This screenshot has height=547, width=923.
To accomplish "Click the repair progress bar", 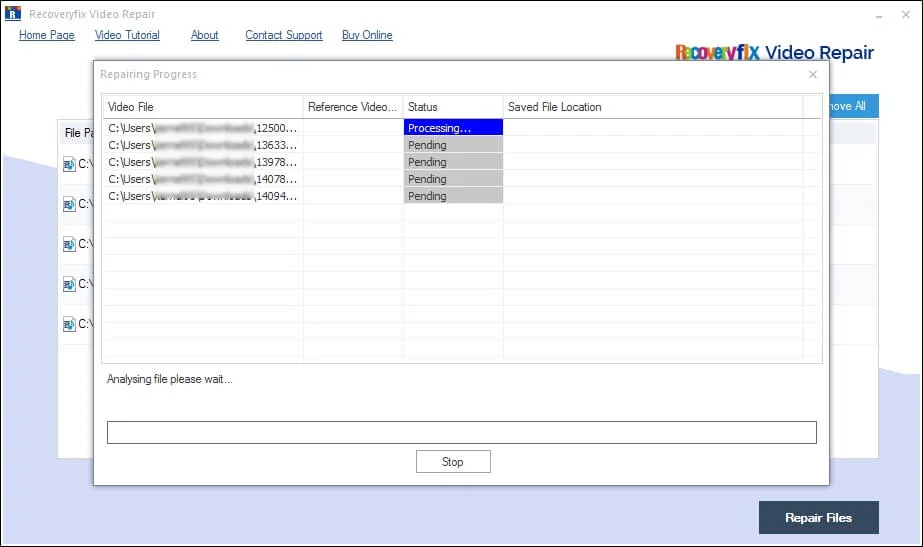I will 462,432.
